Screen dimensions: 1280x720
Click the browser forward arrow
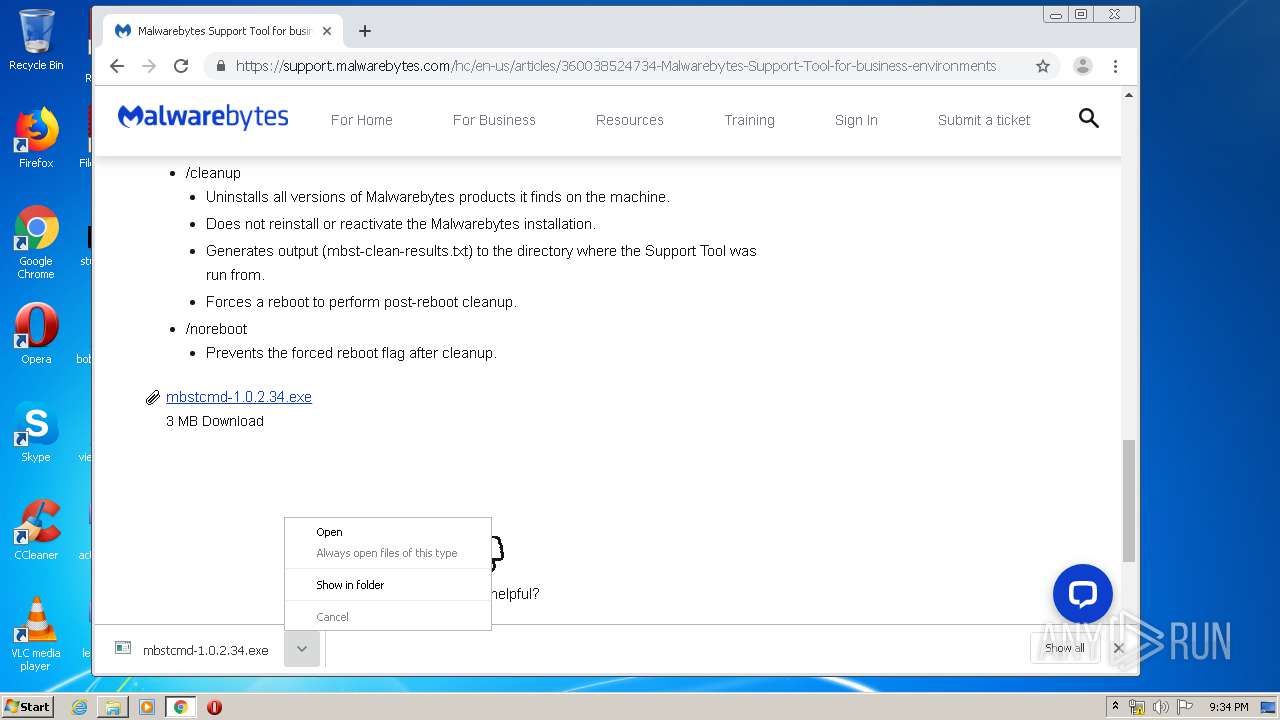(149, 66)
